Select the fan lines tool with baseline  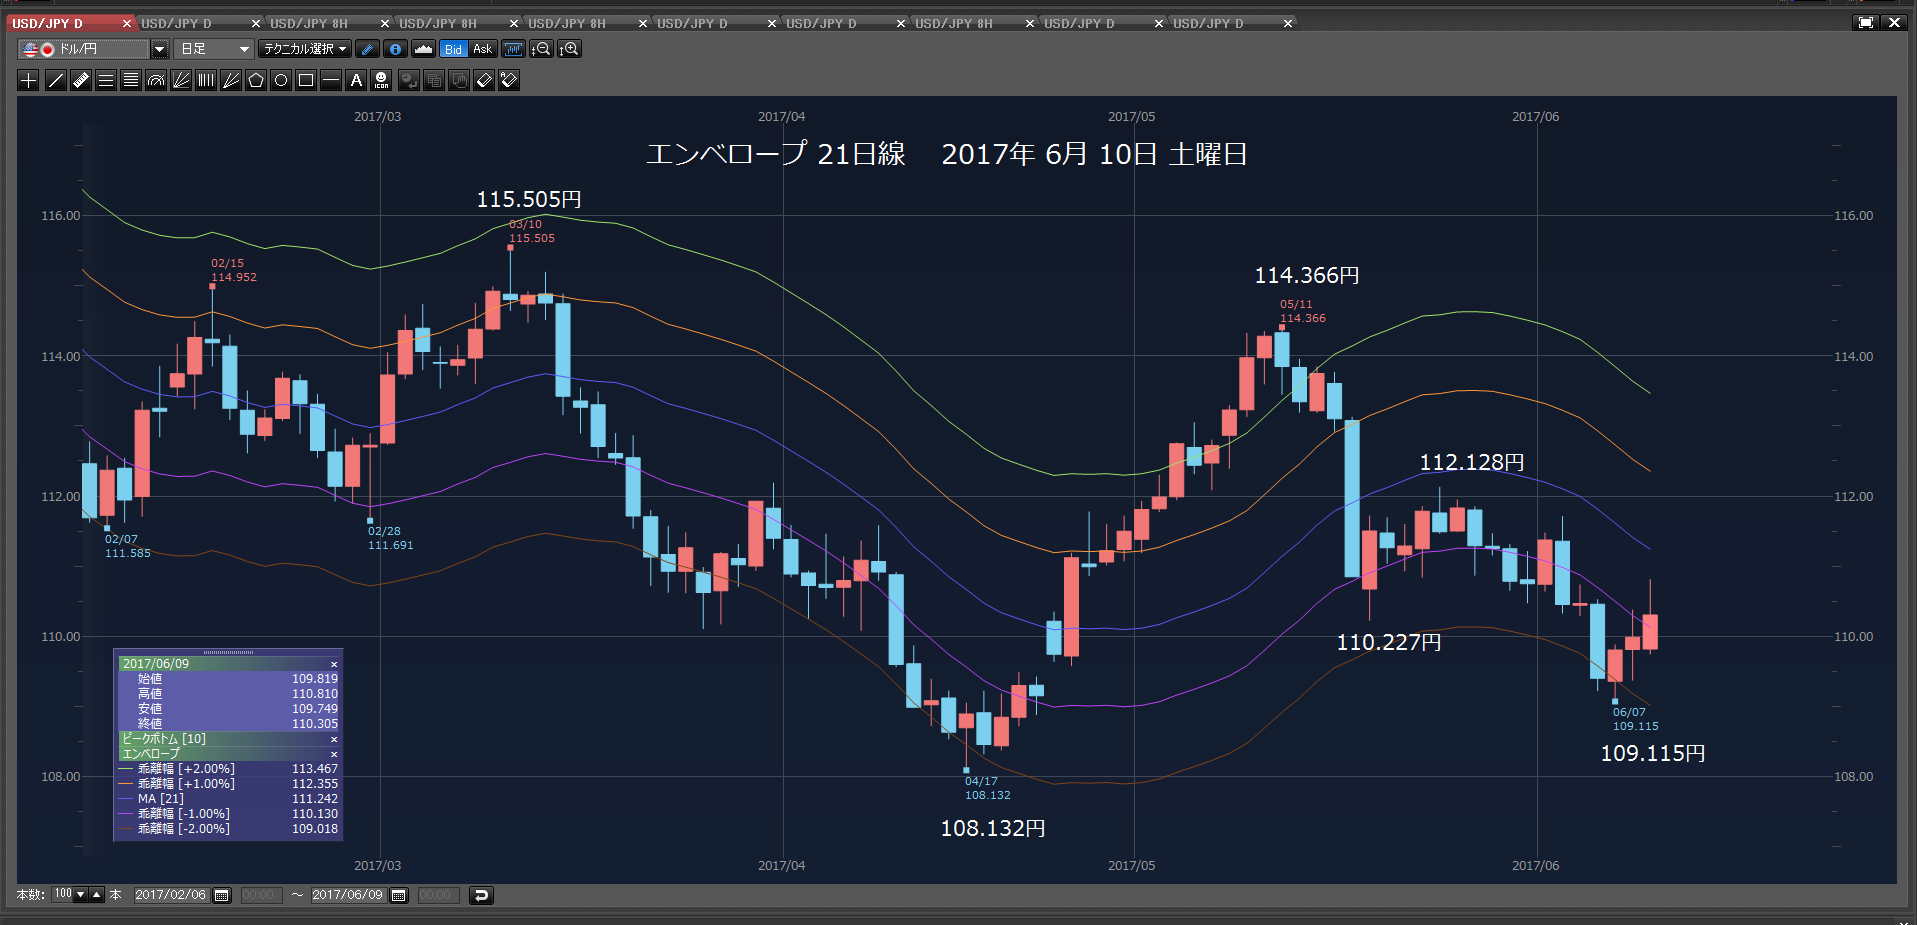181,80
